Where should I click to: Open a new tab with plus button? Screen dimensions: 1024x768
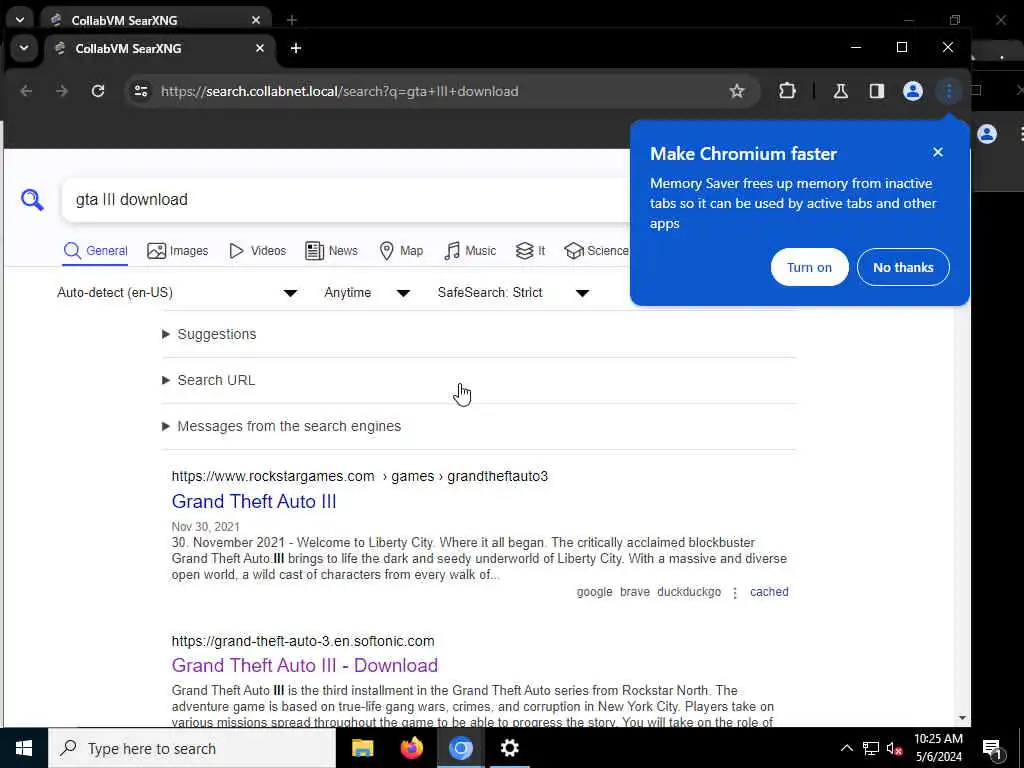(296, 48)
